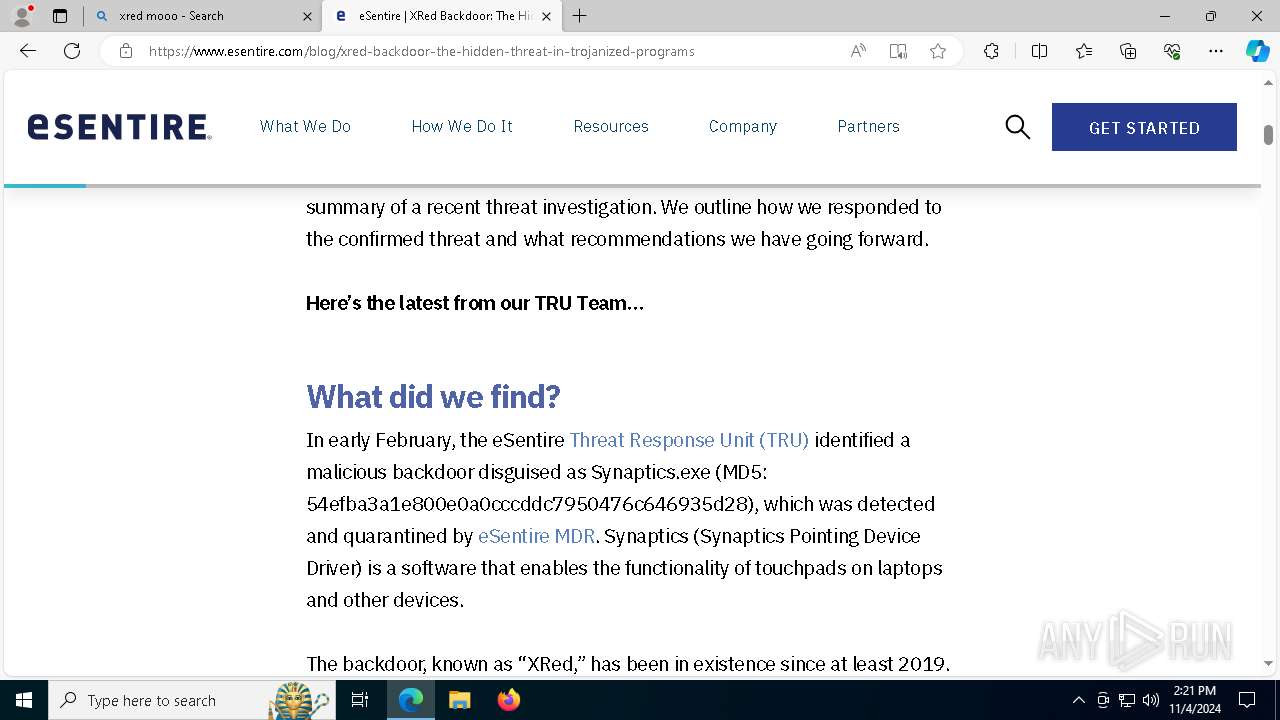Open the Windows Start menu
1280x720 pixels.
coord(24,700)
